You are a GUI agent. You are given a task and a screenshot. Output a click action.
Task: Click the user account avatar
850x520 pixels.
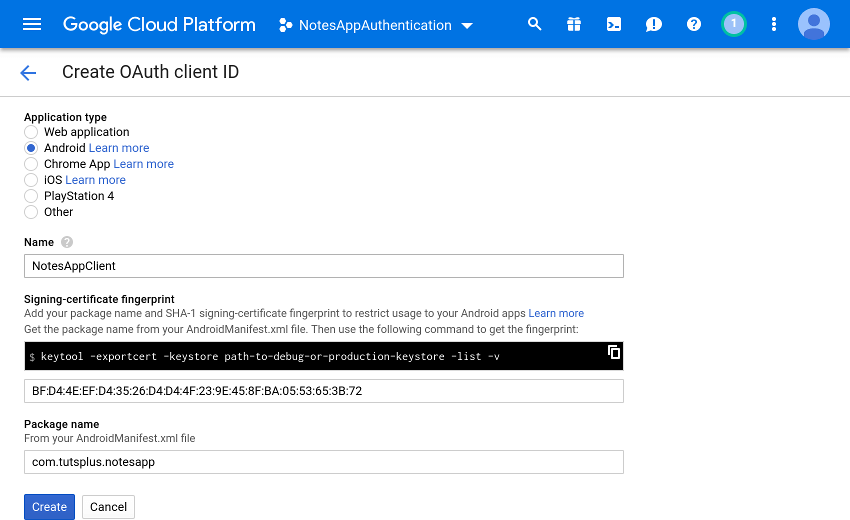[814, 24]
